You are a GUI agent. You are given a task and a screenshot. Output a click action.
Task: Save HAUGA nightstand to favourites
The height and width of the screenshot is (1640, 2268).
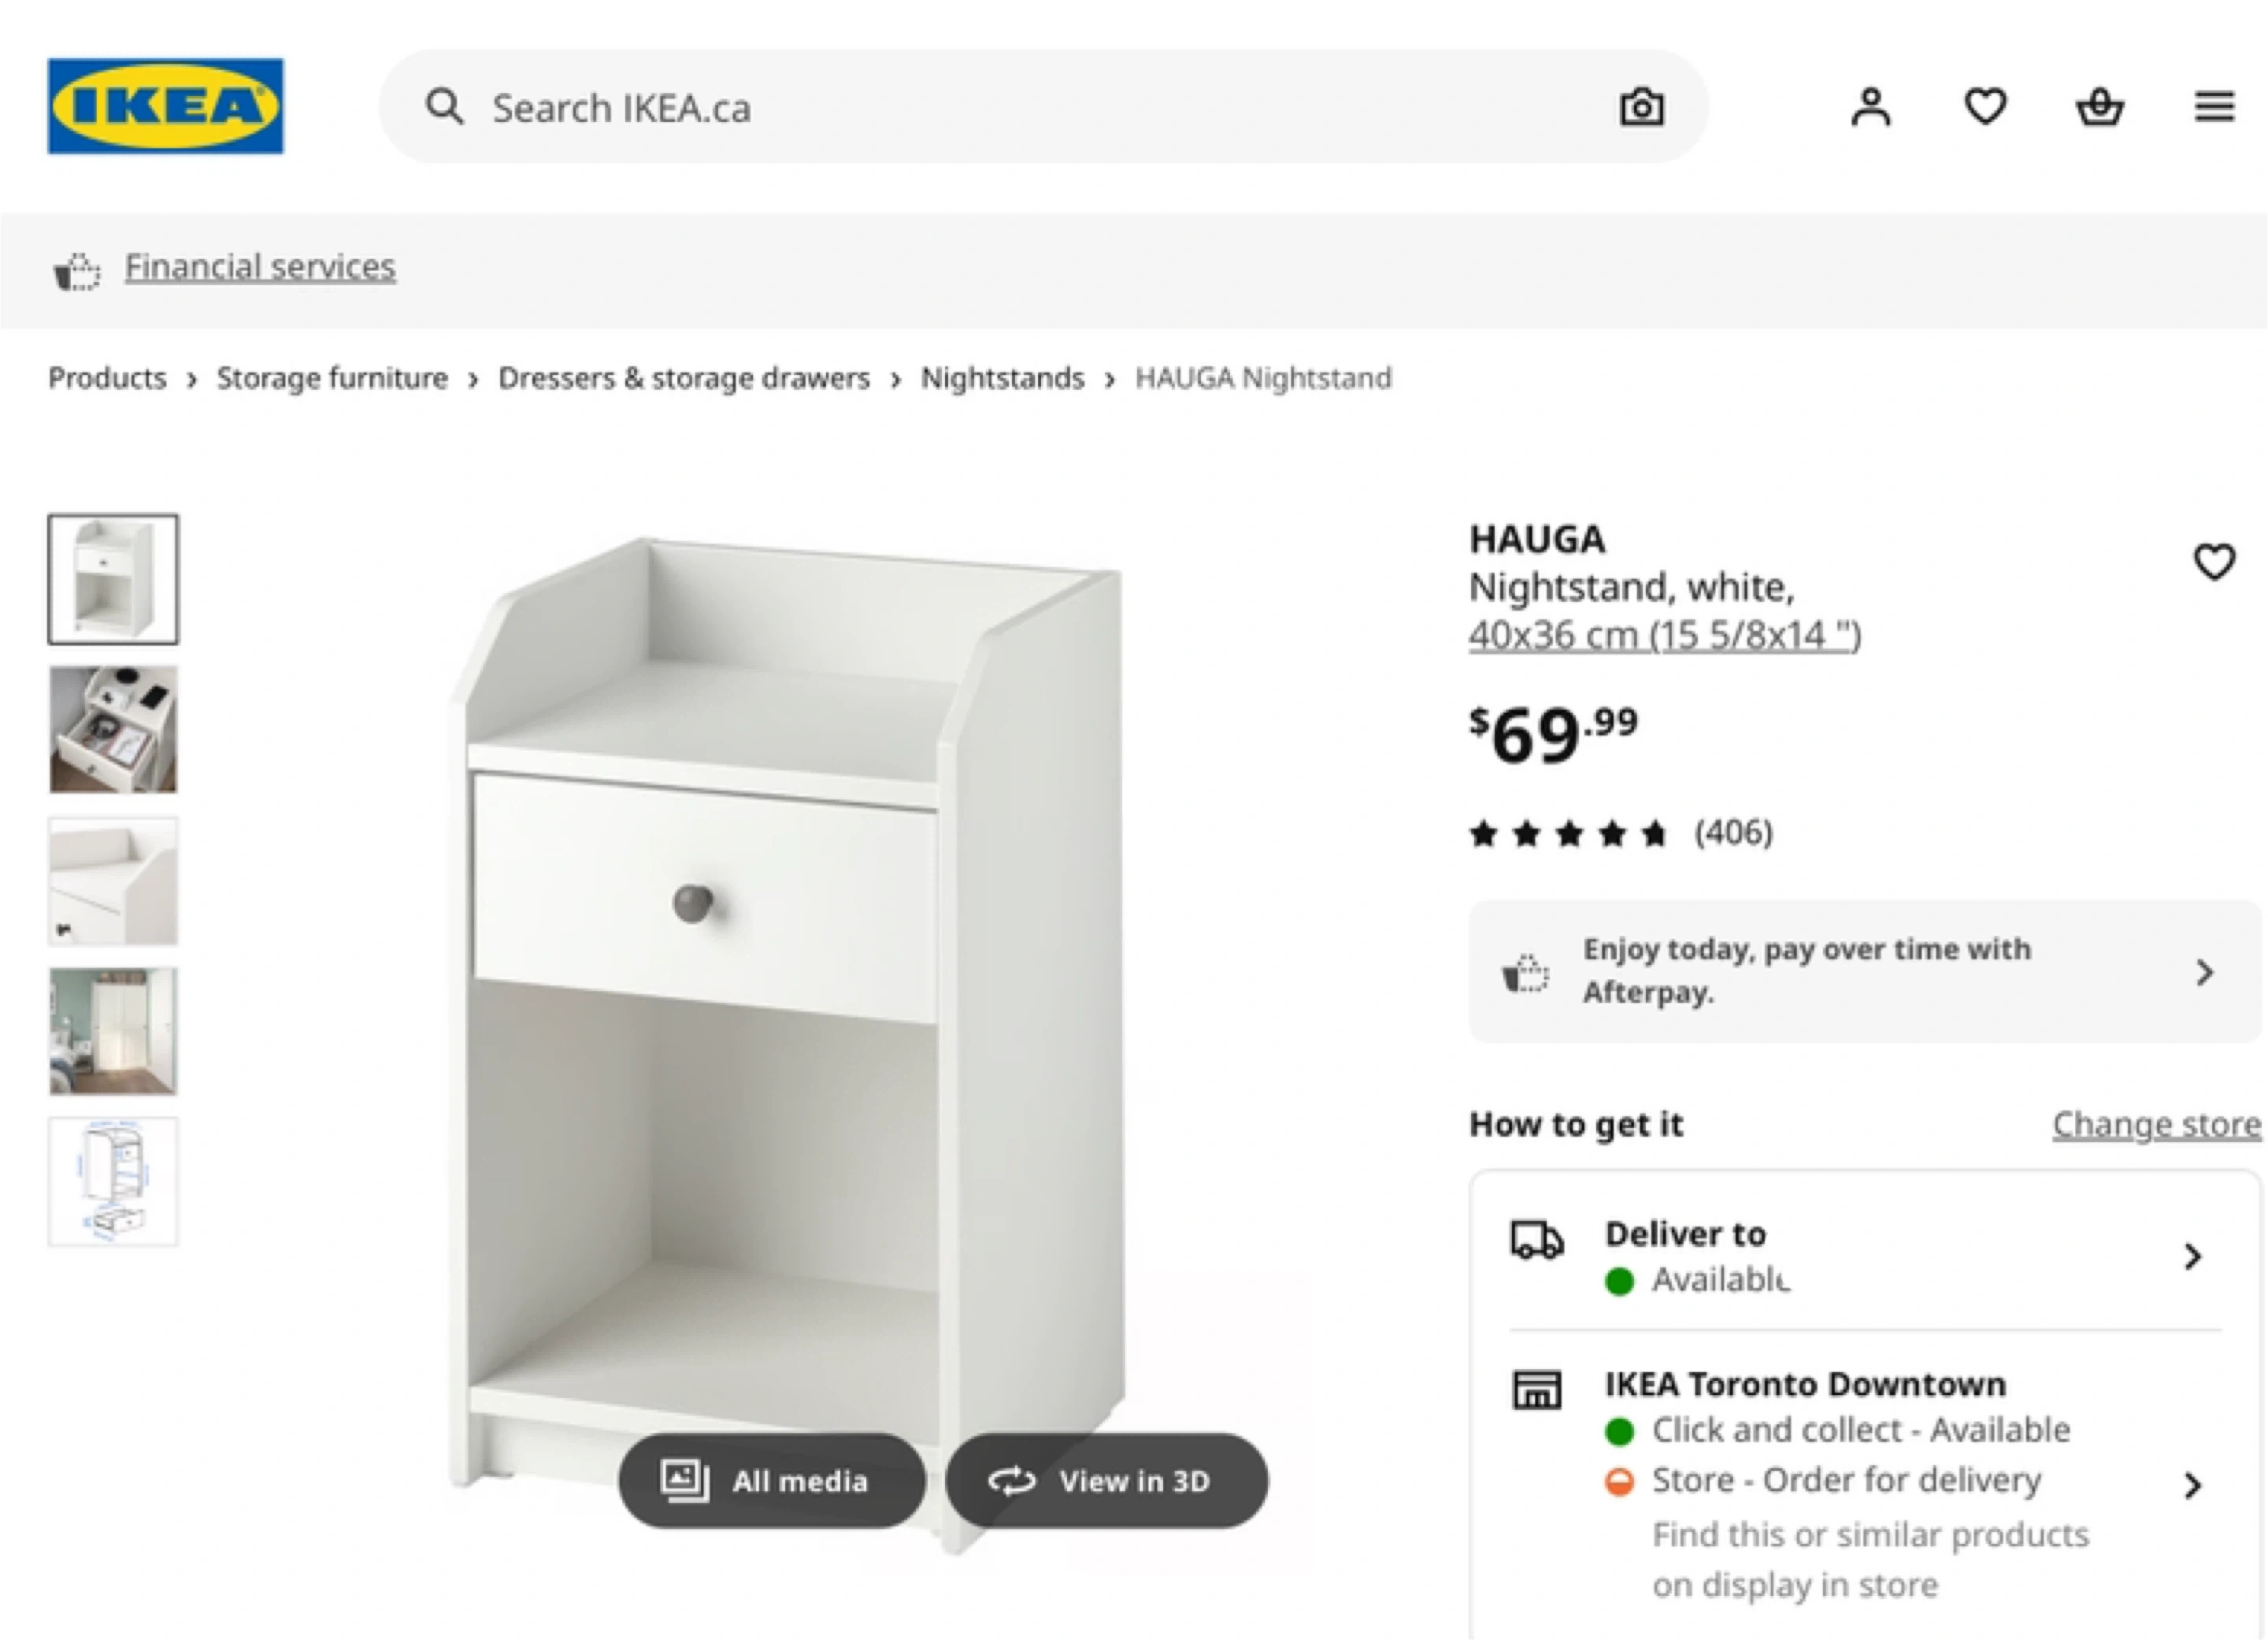point(2214,561)
